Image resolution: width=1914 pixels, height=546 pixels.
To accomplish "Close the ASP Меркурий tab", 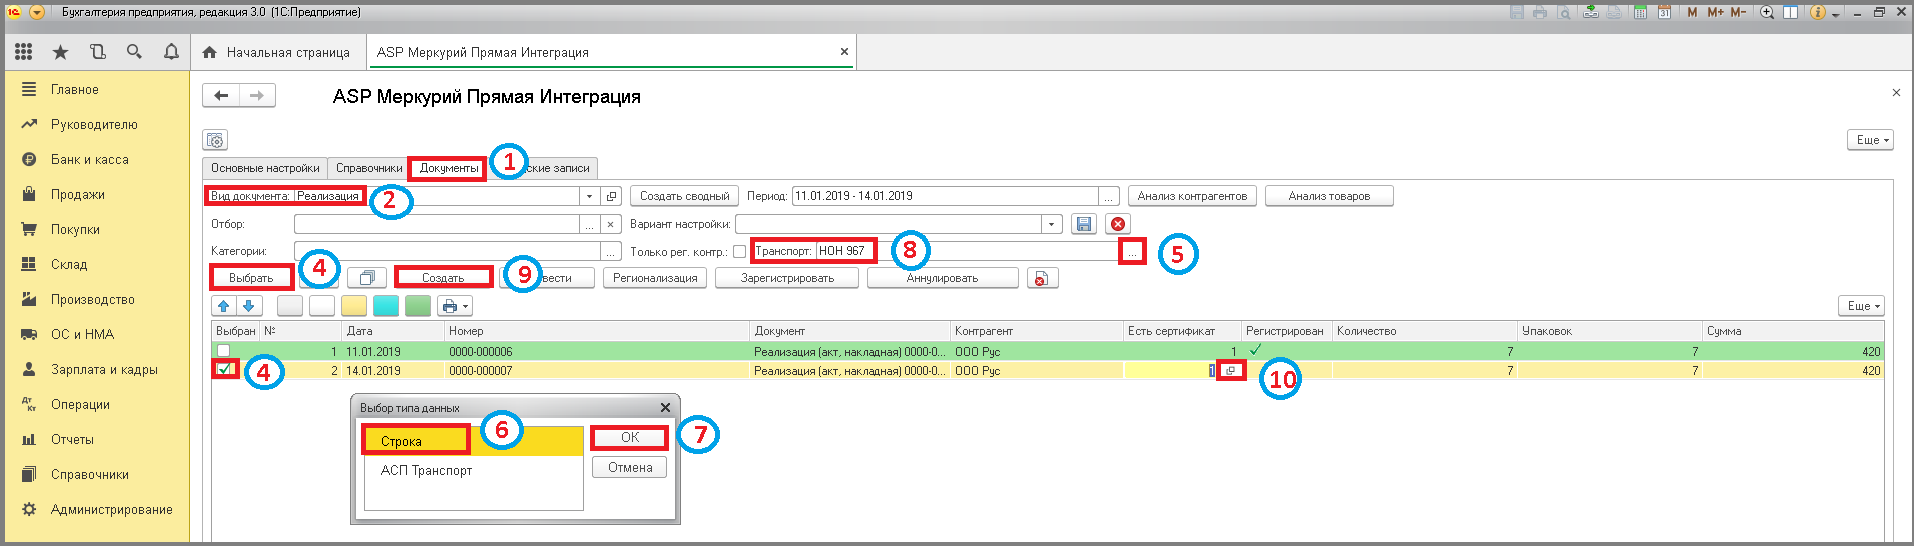I will coord(844,52).
